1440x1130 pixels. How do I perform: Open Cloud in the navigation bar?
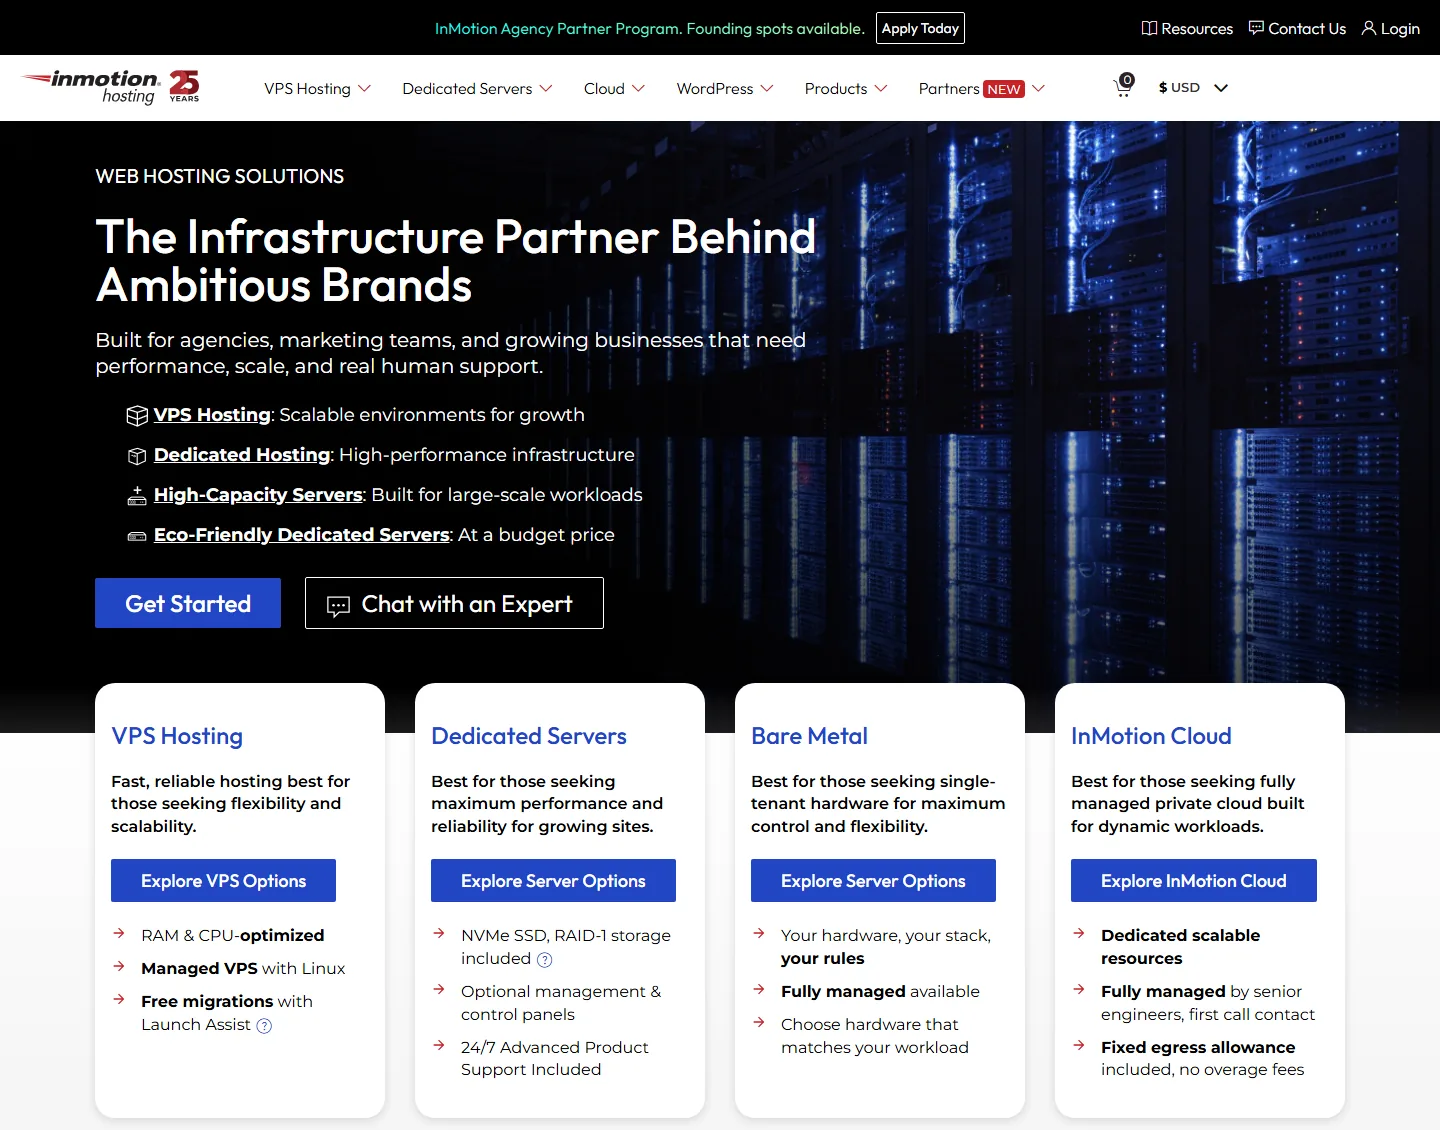(x=604, y=88)
